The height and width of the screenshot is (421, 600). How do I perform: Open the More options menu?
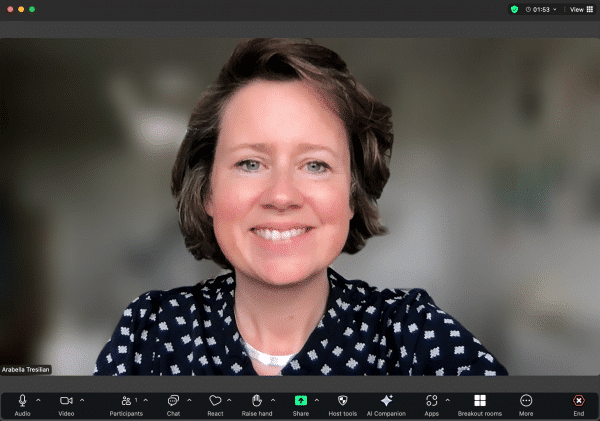pos(526,401)
